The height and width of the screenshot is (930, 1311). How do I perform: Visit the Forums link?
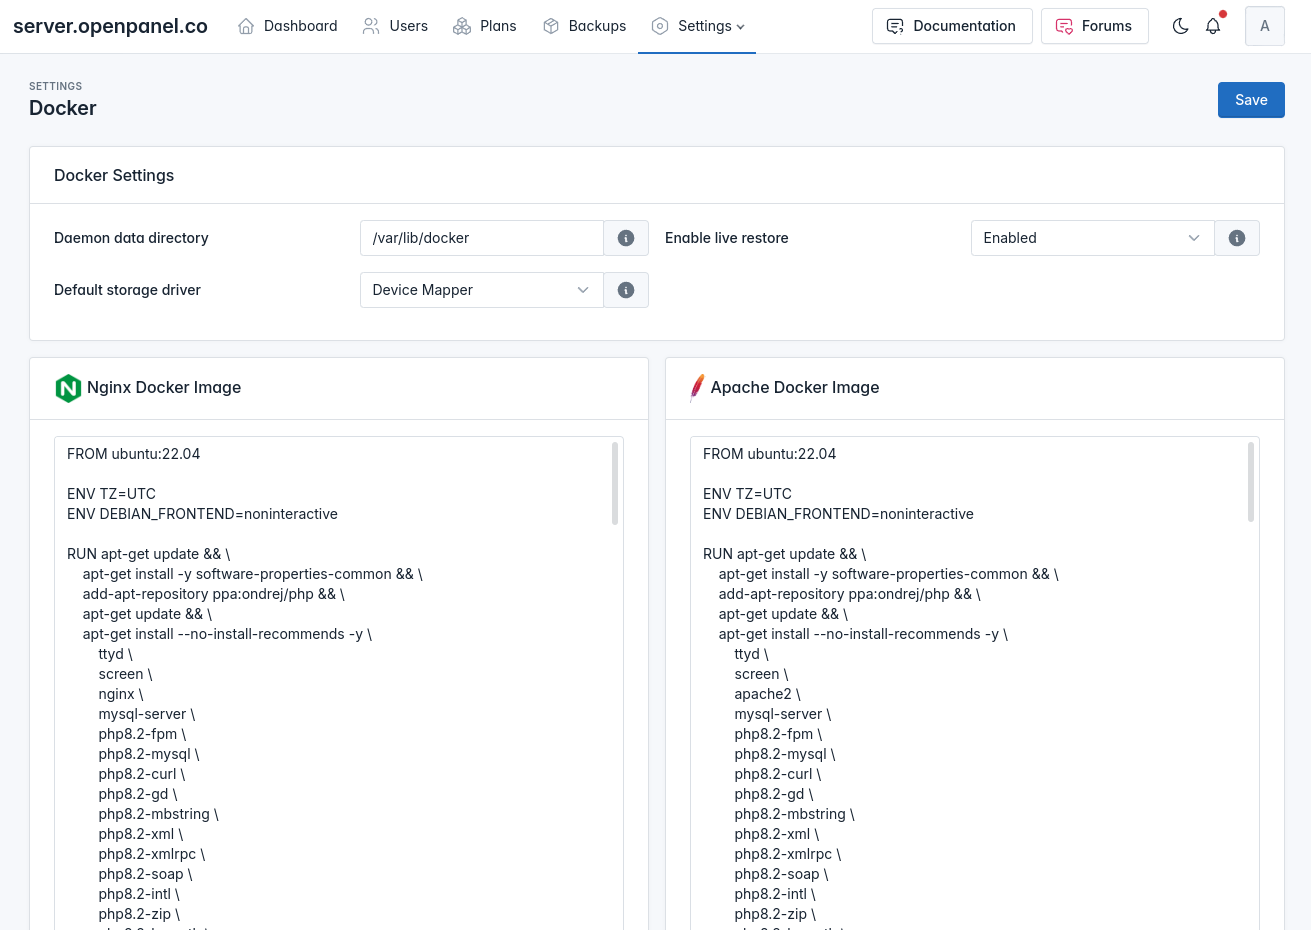tap(1094, 26)
